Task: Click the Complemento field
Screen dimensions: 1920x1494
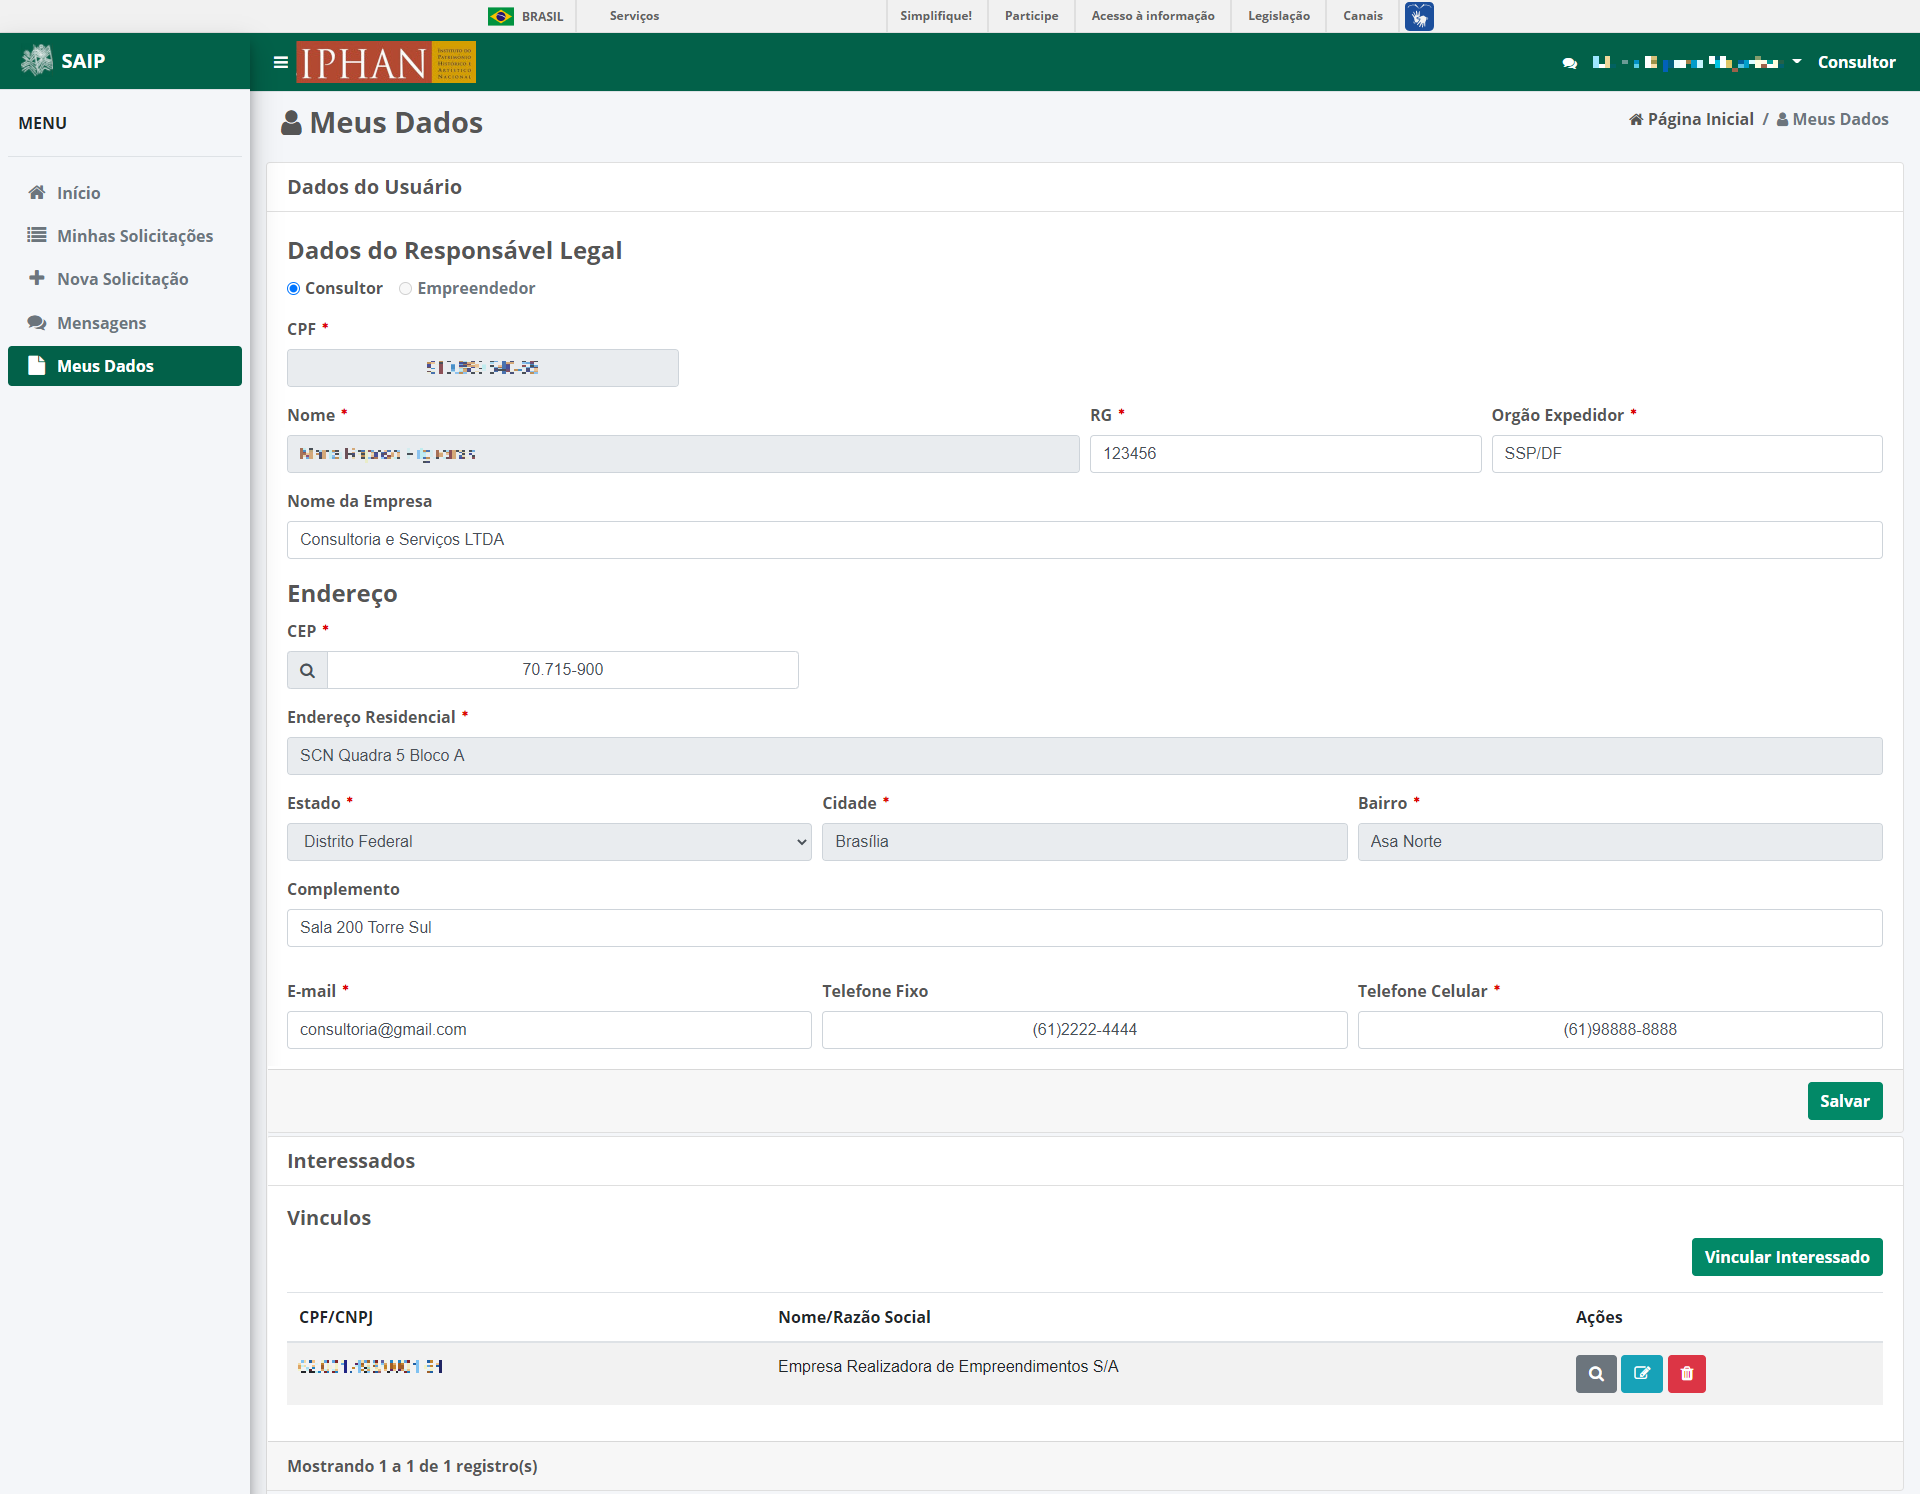Action: coord(1084,928)
